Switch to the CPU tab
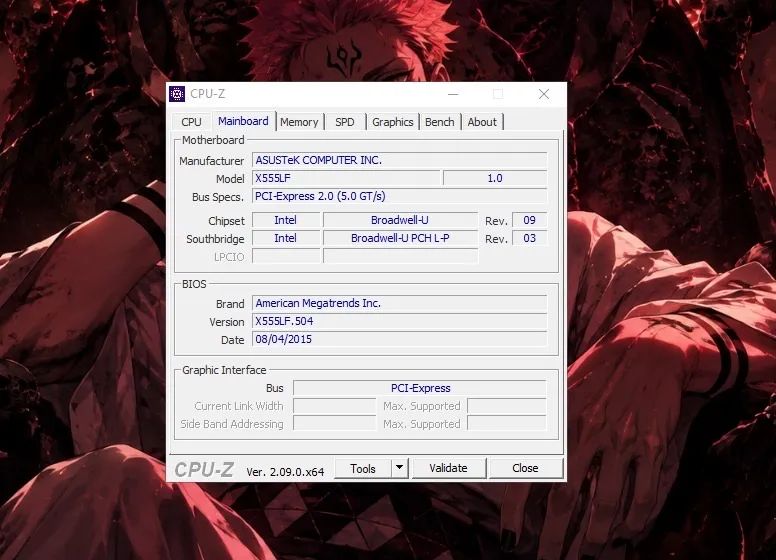 click(191, 122)
